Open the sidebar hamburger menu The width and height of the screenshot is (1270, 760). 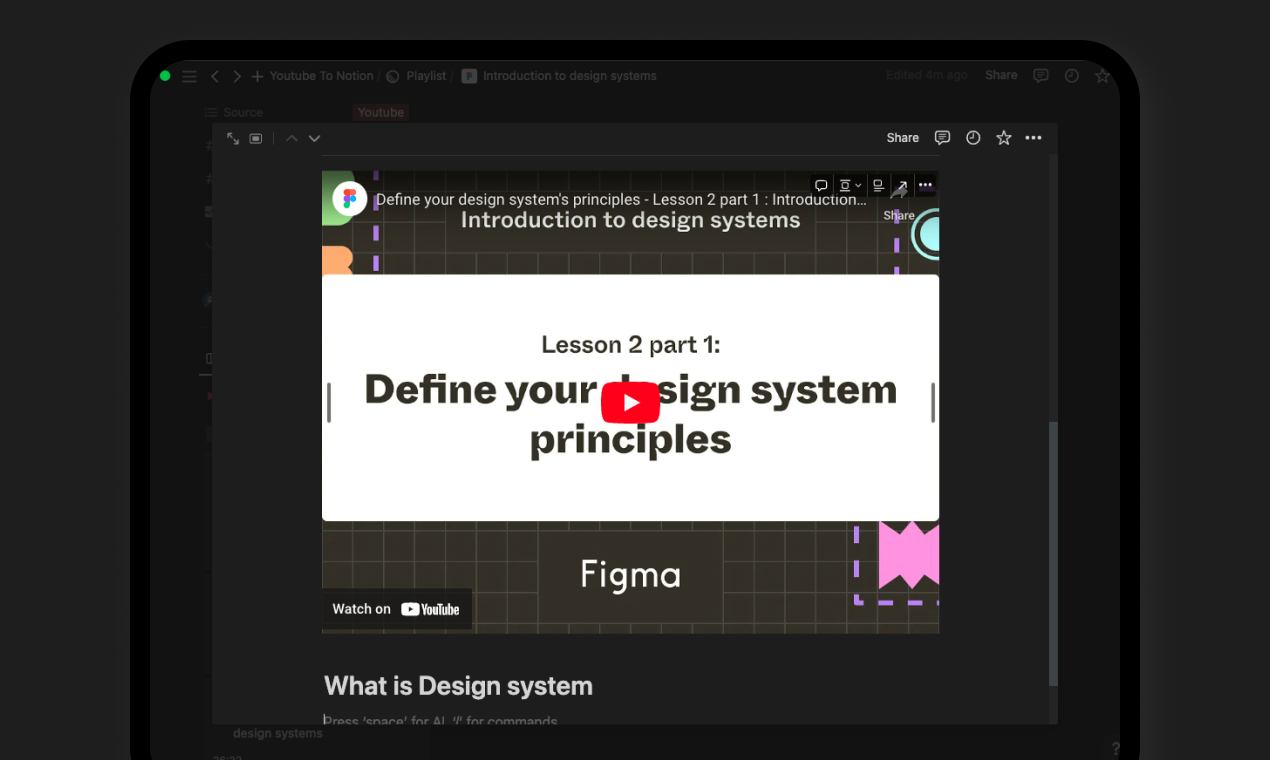(189, 76)
